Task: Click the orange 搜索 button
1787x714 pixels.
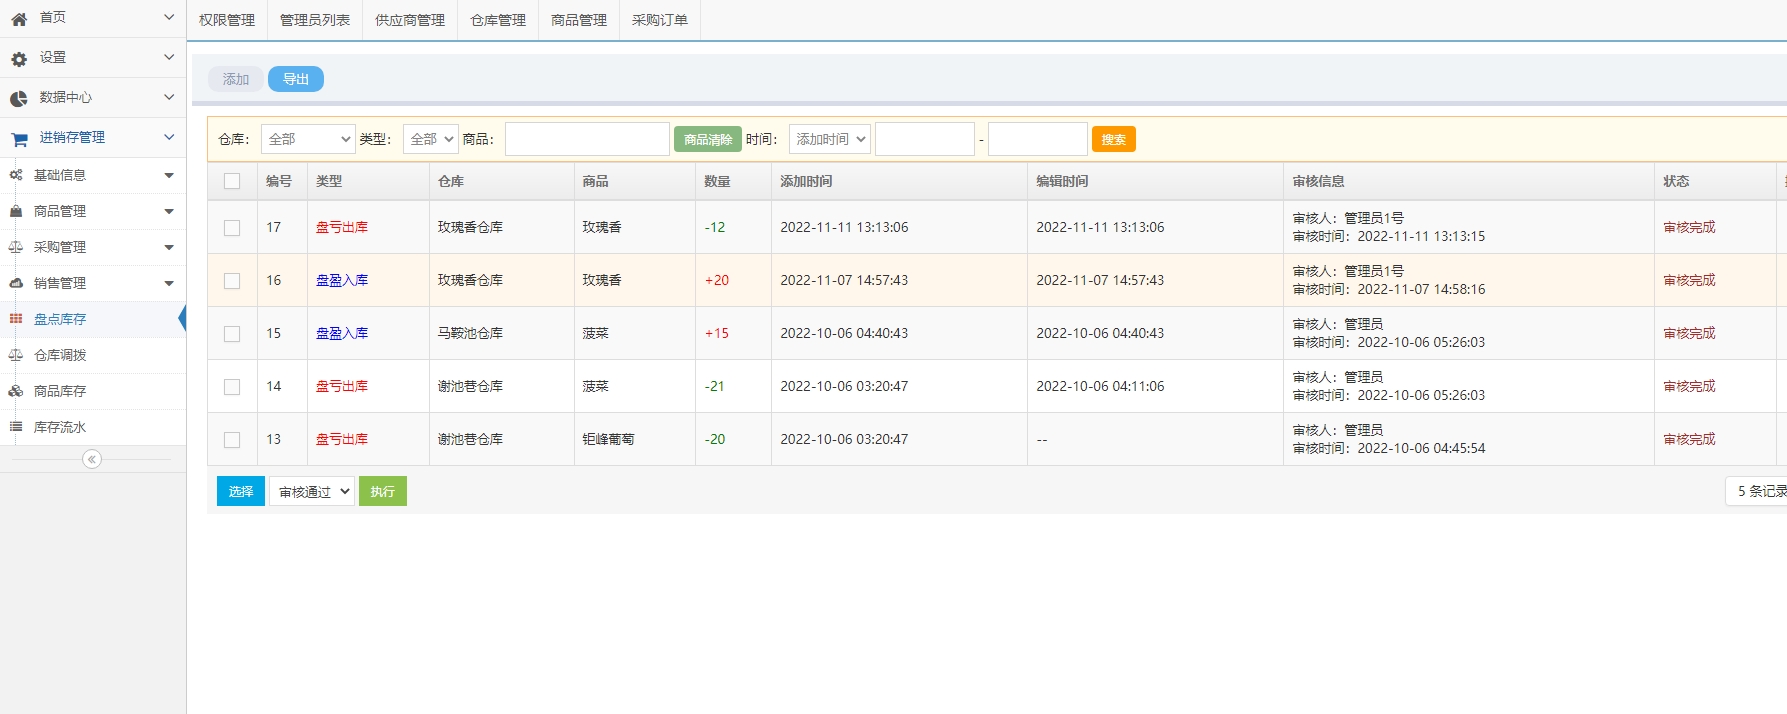Action: pos(1113,139)
